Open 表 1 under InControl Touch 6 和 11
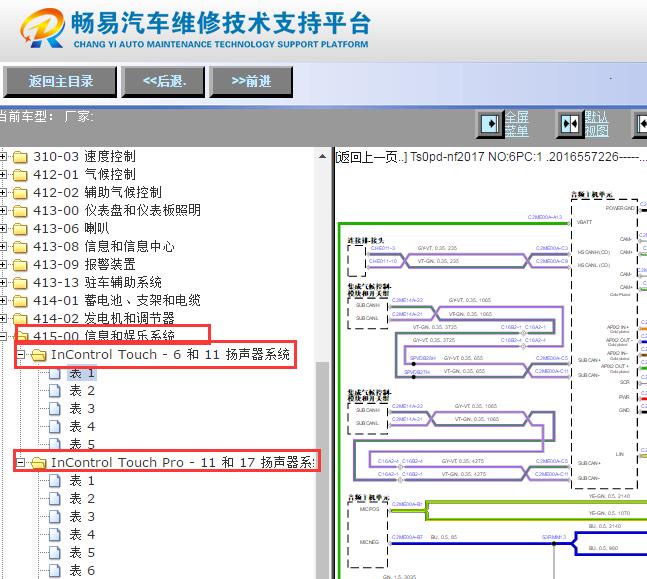The height and width of the screenshot is (579, 647). [x=82, y=373]
